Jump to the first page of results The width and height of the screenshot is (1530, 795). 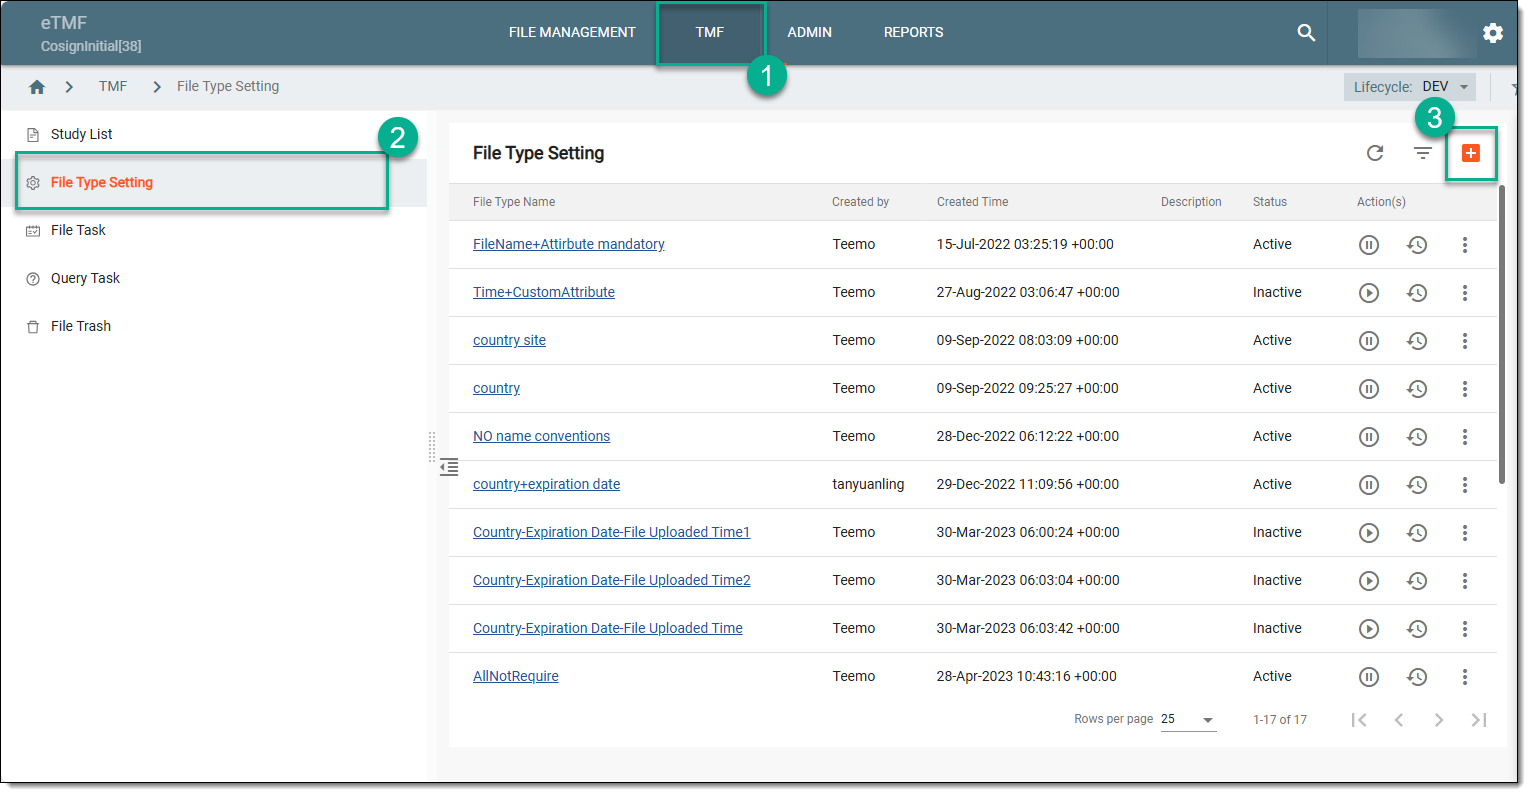point(1359,721)
